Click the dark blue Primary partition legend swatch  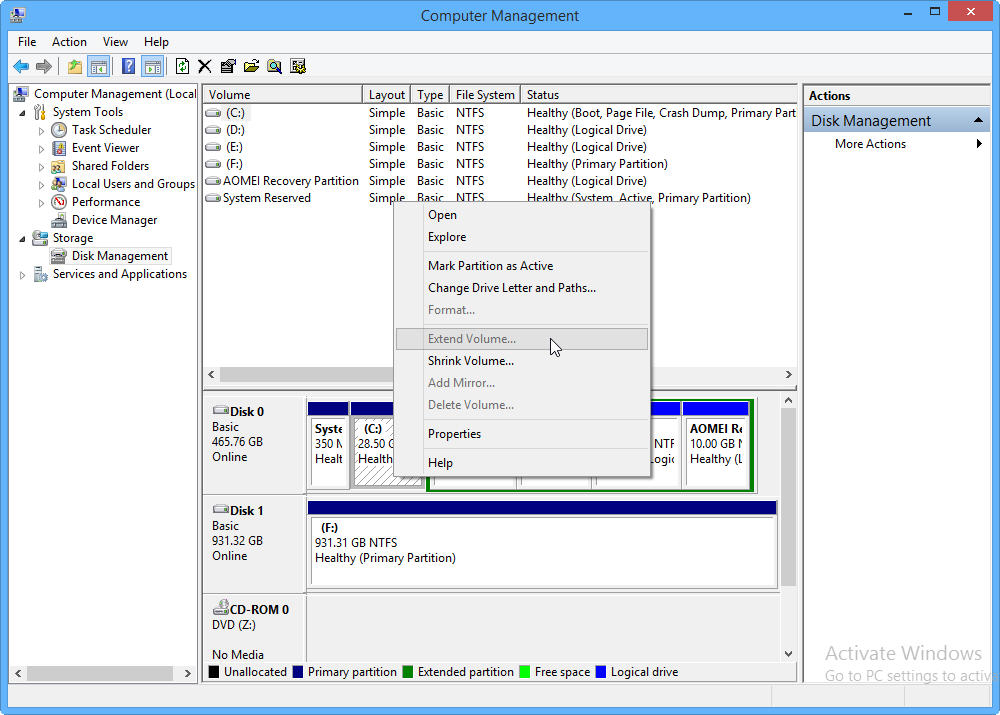pyautogui.click(x=298, y=672)
